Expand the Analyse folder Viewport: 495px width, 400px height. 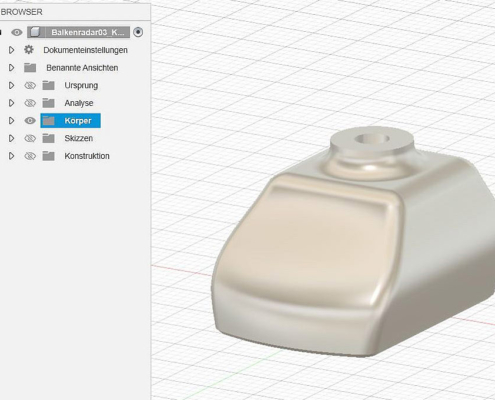[x=11, y=103]
